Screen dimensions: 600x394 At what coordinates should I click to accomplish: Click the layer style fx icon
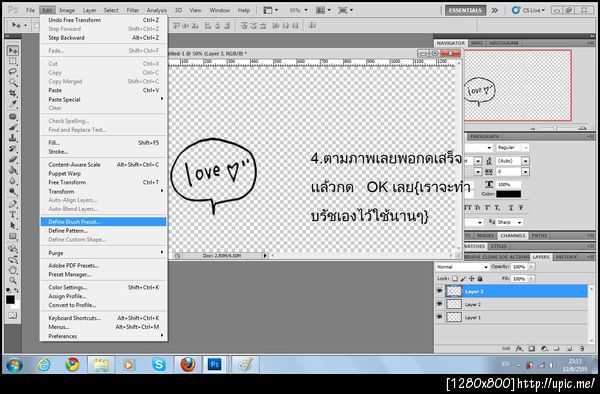click(519, 348)
